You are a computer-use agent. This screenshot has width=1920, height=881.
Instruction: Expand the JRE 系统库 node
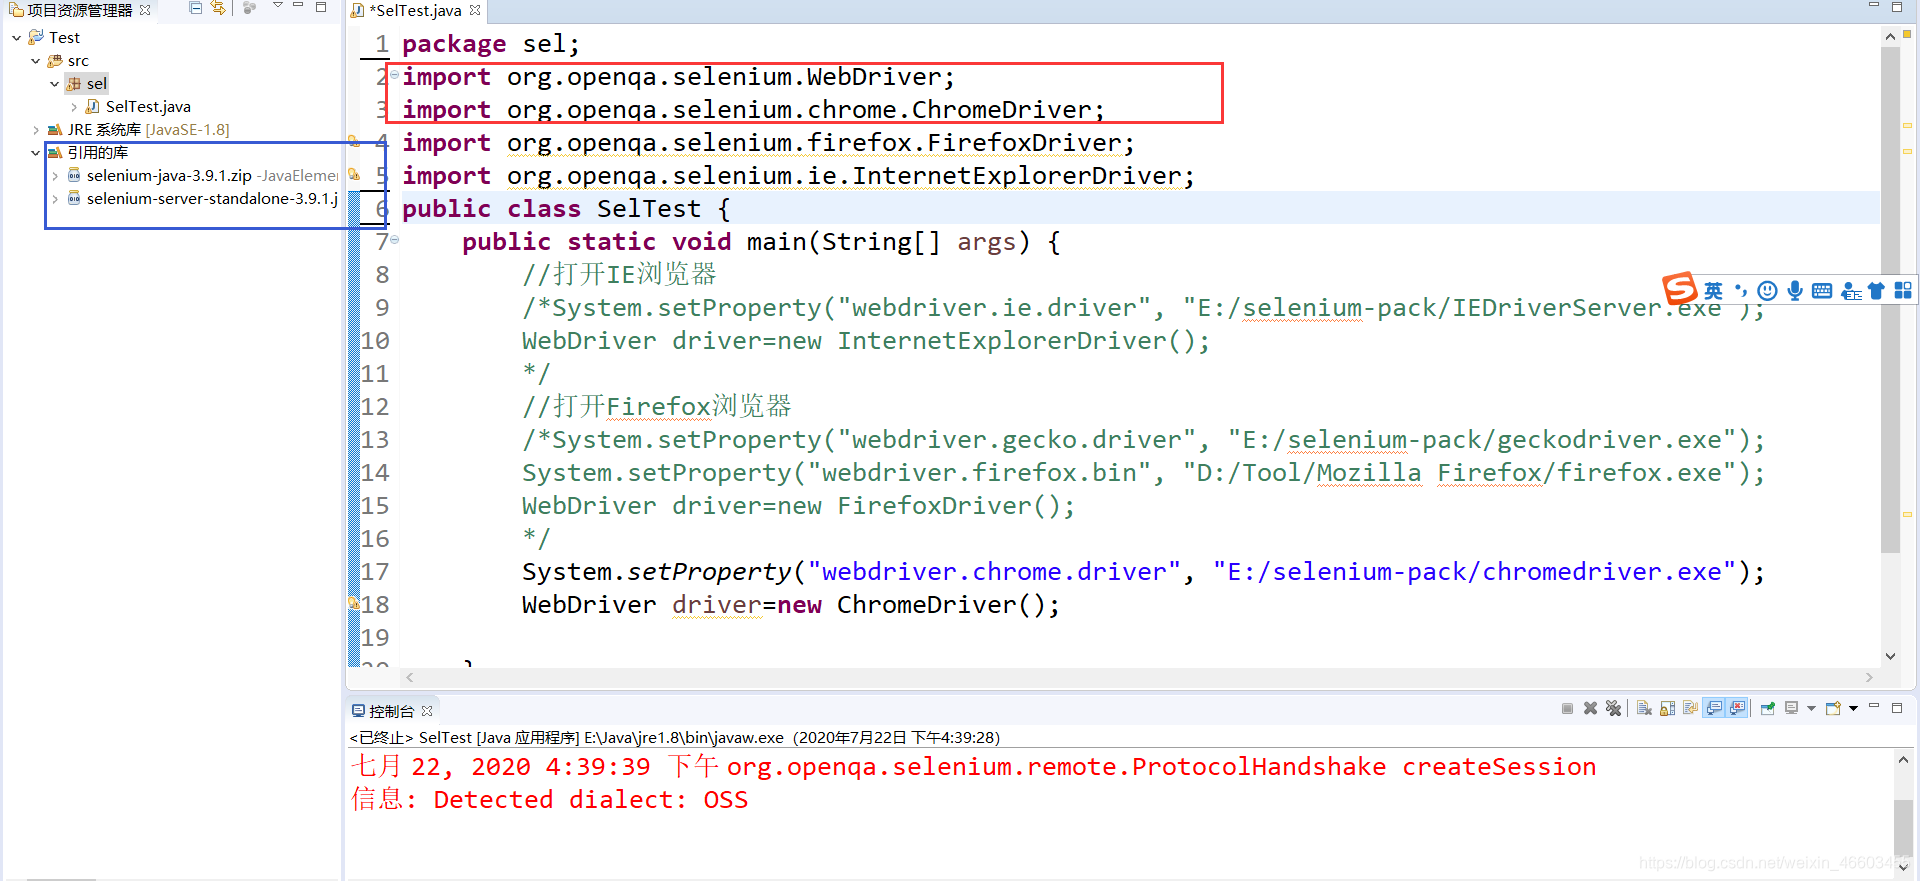(x=35, y=130)
